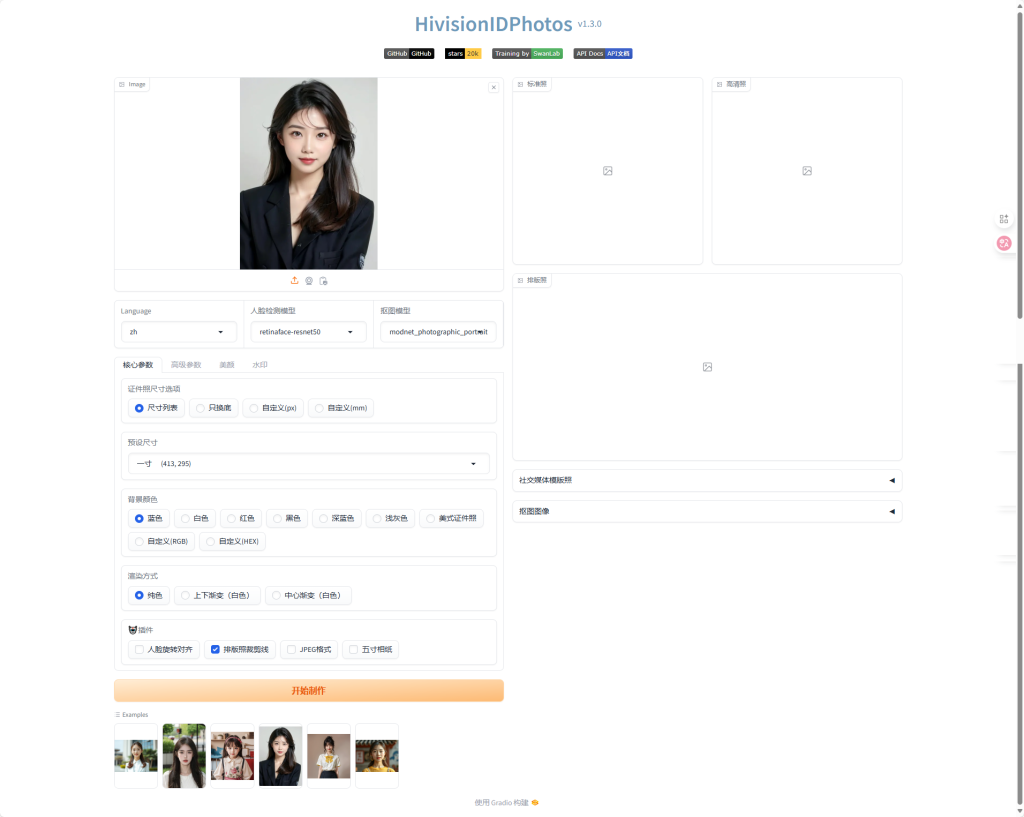The height and width of the screenshot is (817, 1024).
Task: Click the webcam capture icon below the photo
Action: [x=309, y=281]
